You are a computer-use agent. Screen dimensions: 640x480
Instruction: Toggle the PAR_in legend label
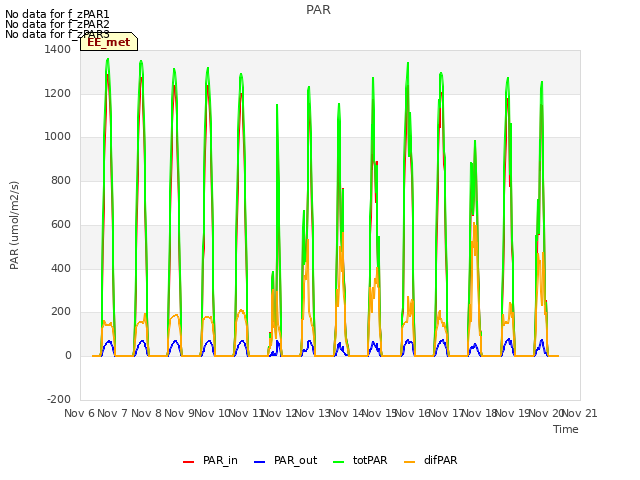point(220,460)
